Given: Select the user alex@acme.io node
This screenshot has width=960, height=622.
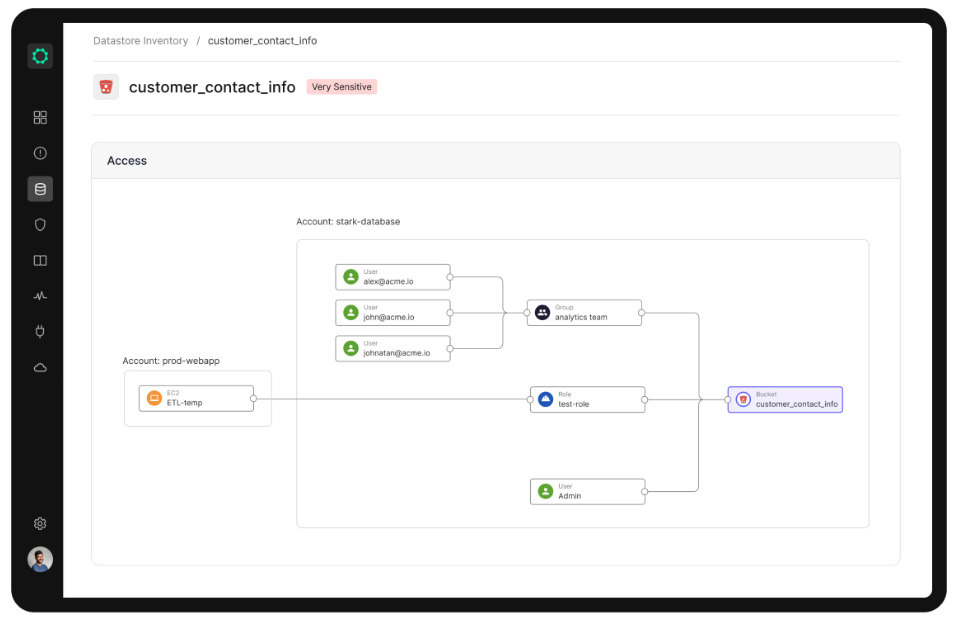Looking at the screenshot, I should [392, 277].
